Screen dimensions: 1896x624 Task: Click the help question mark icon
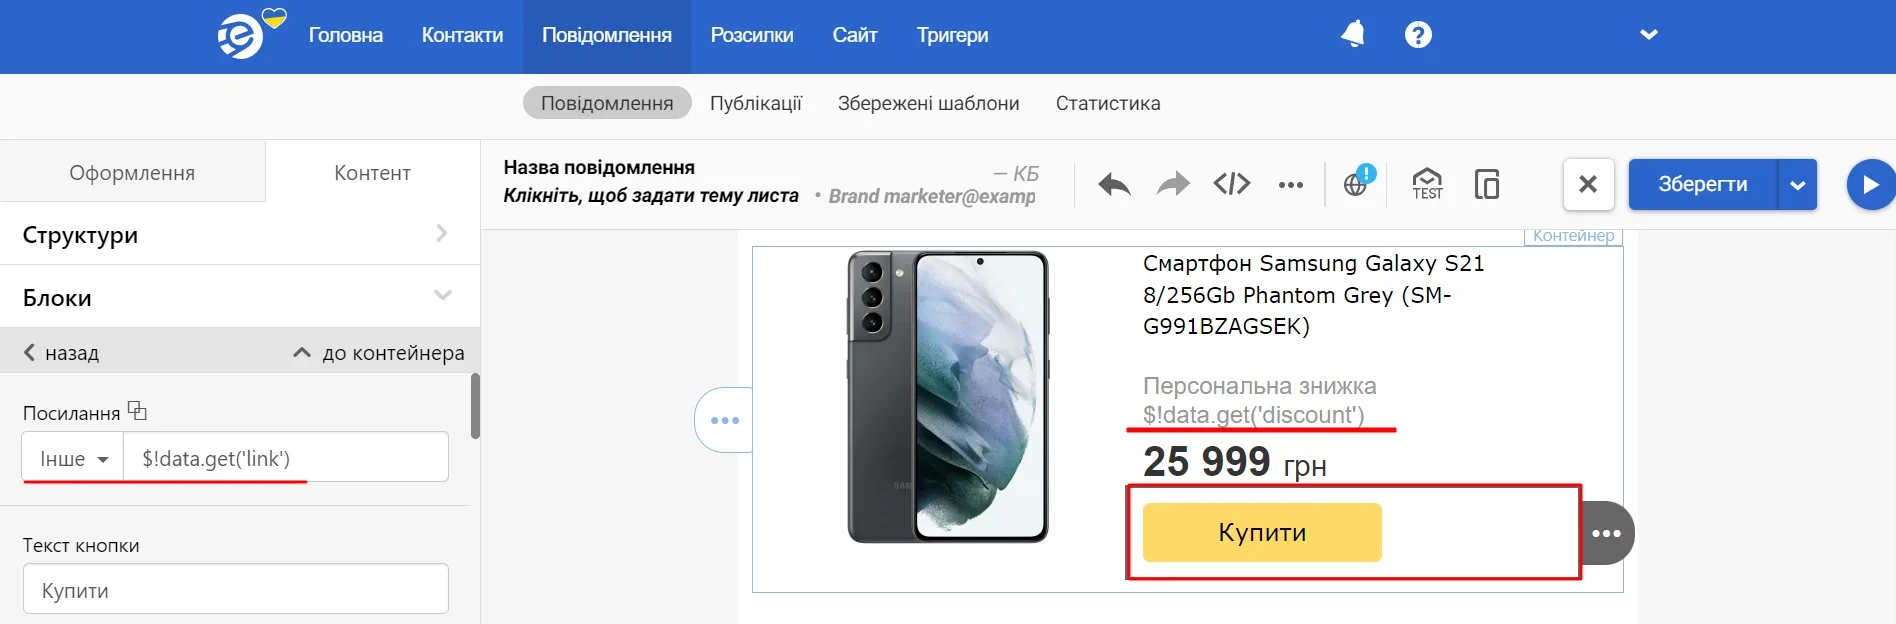pyautogui.click(x=1418, y=35)
